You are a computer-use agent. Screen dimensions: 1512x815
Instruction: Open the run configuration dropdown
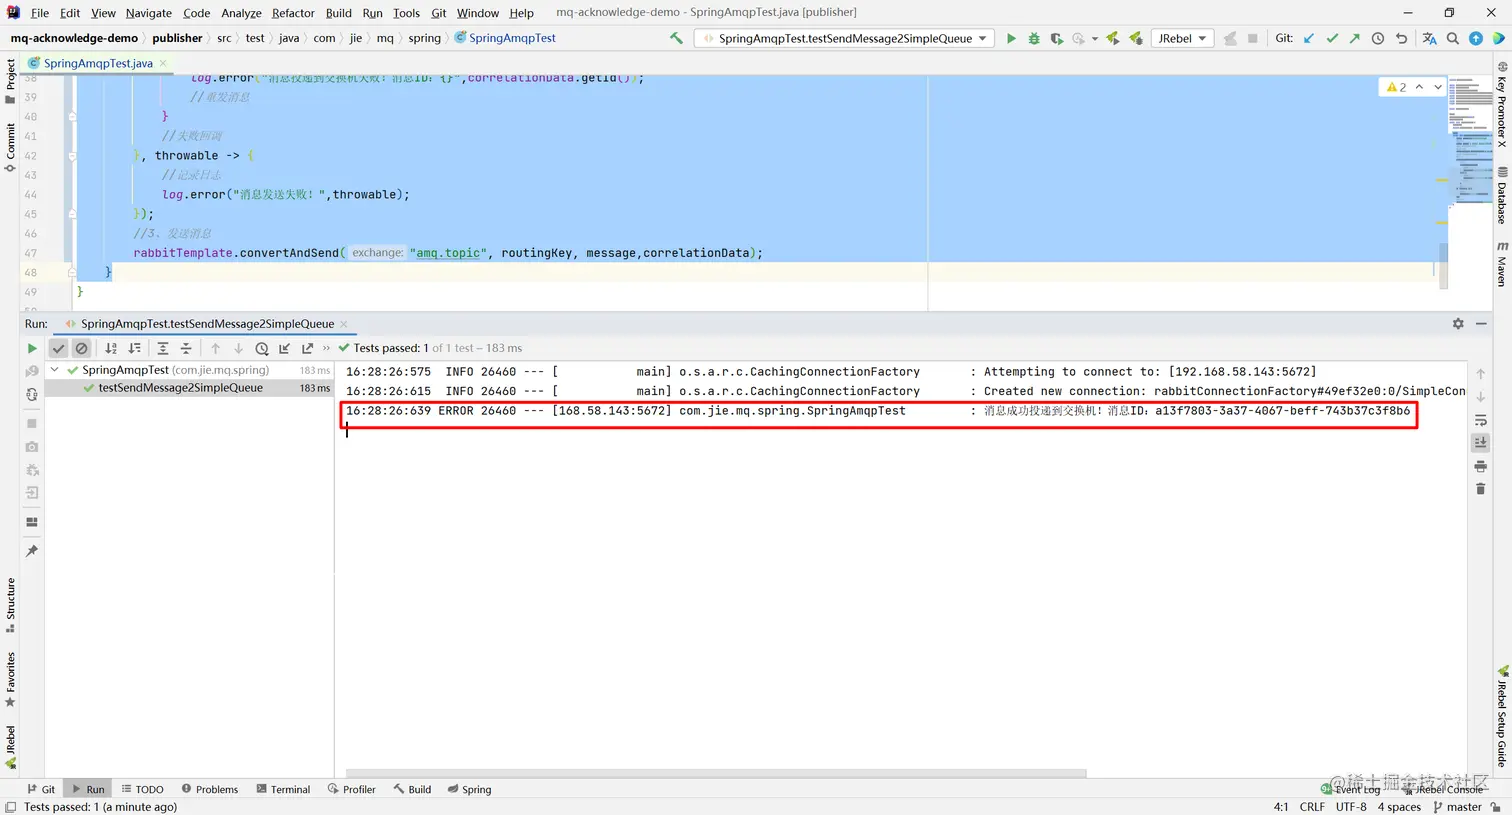(x=842, y=38)
